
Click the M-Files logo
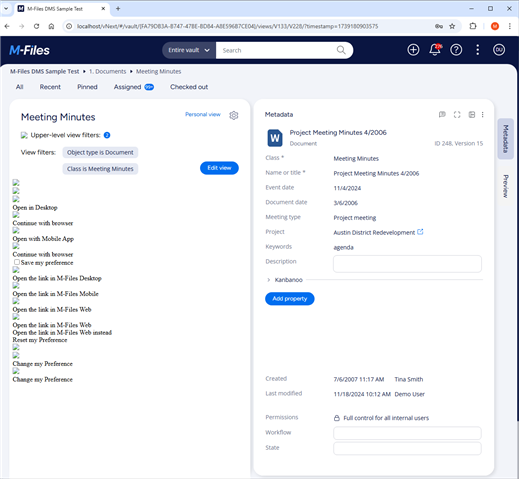(x=29, y=50)
